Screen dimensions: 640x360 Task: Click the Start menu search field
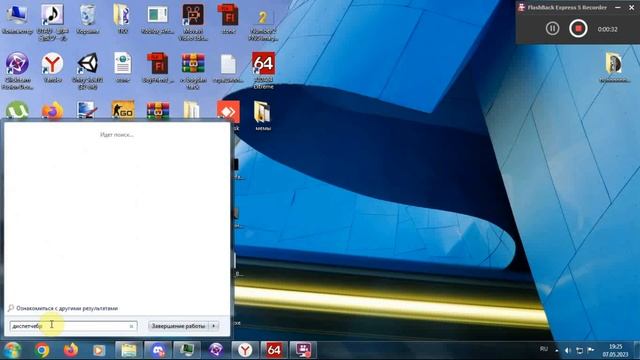[73, 326]
